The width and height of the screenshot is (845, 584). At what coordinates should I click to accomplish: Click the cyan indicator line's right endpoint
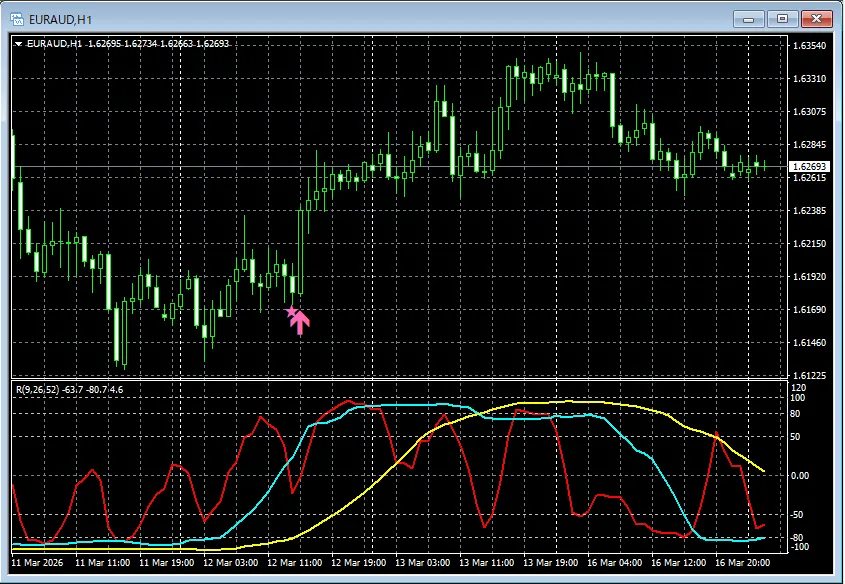pos(765,538)
